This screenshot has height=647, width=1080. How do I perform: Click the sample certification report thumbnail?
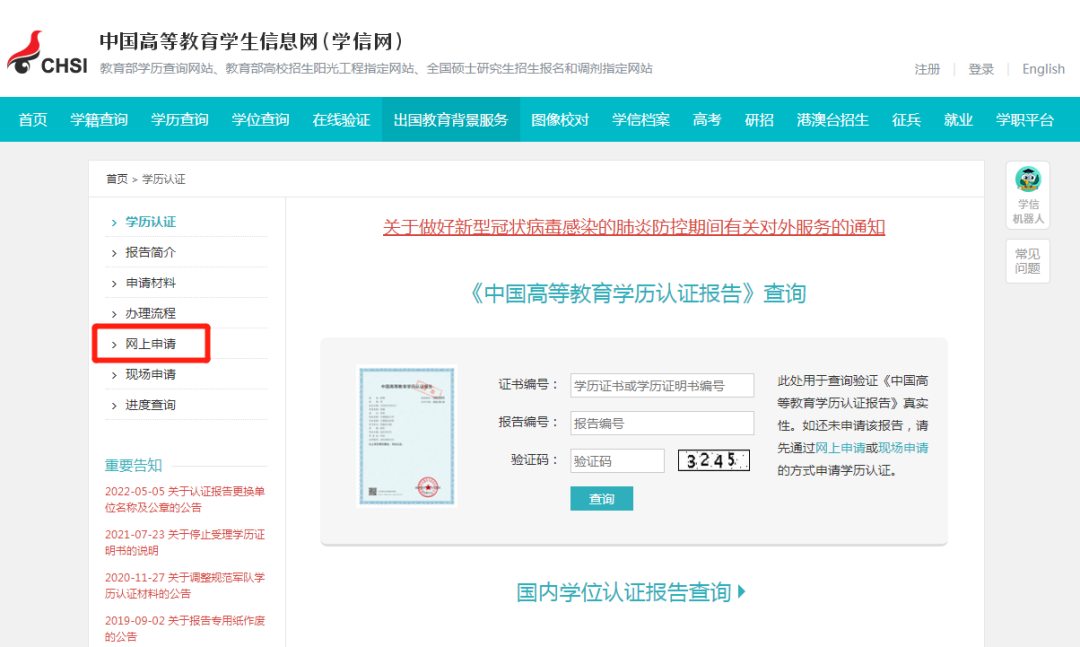pyautogui.click(x=406, y=435)
